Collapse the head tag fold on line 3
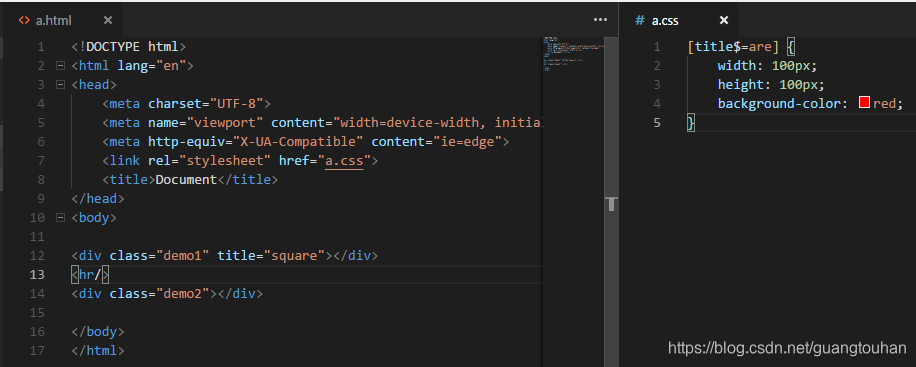 point(60,85)
